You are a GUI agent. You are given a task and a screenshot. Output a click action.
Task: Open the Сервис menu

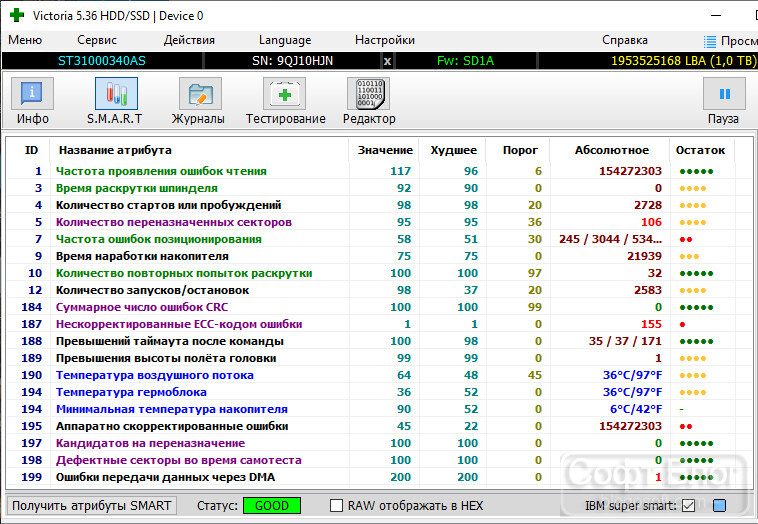97,40
